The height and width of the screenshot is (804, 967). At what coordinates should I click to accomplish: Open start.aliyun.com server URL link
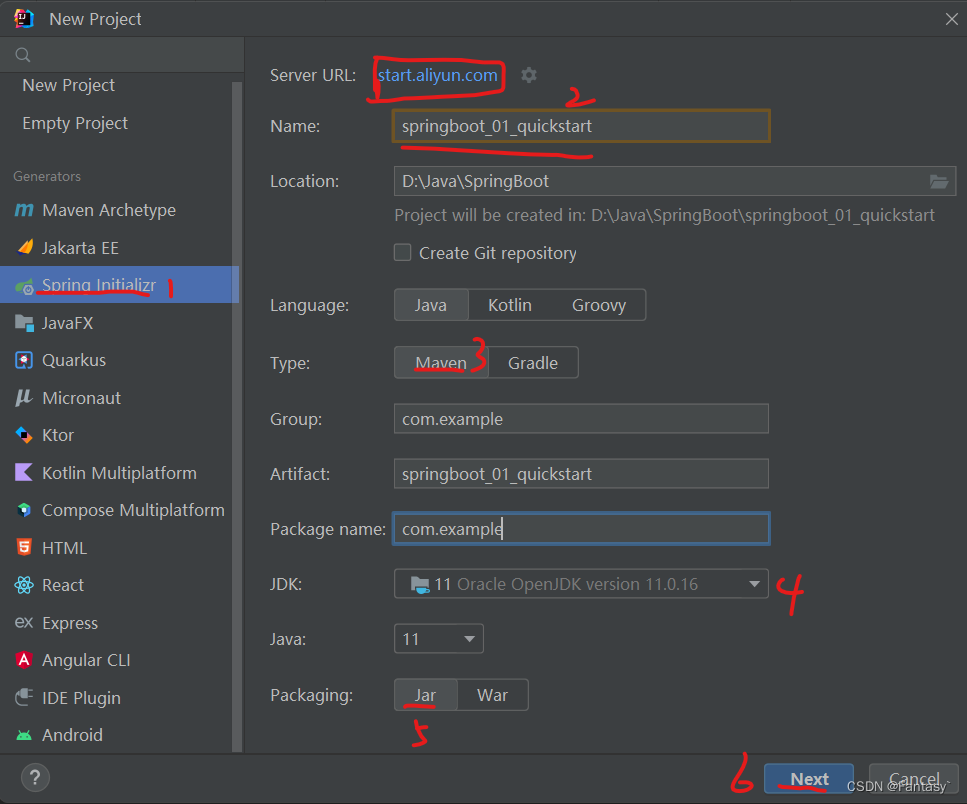click(x=437, y=75)
